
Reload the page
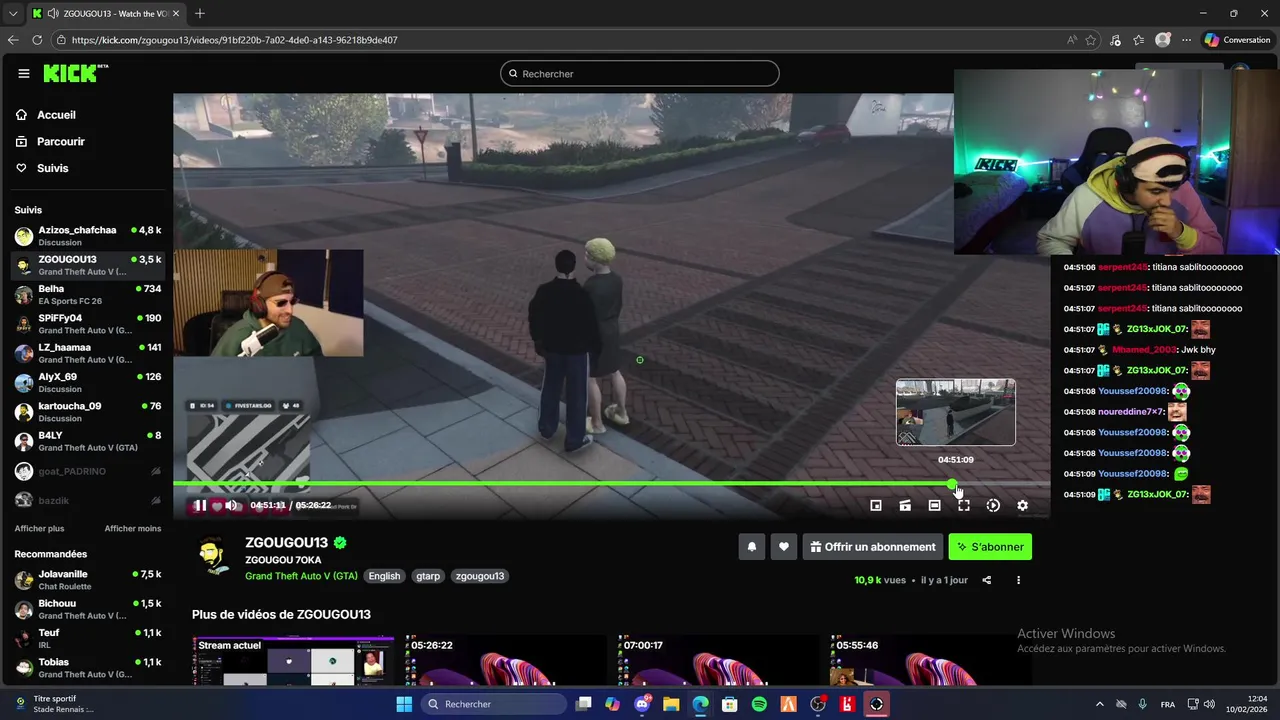coord(37,40)
